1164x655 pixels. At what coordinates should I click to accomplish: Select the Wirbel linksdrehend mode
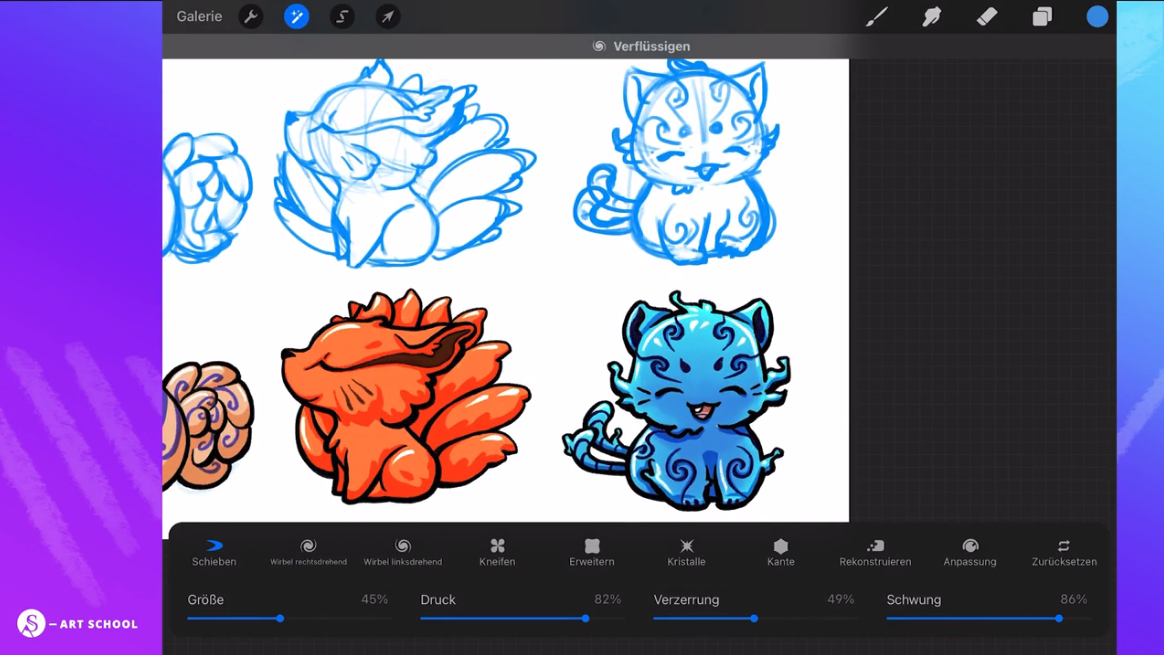(402, 553)
